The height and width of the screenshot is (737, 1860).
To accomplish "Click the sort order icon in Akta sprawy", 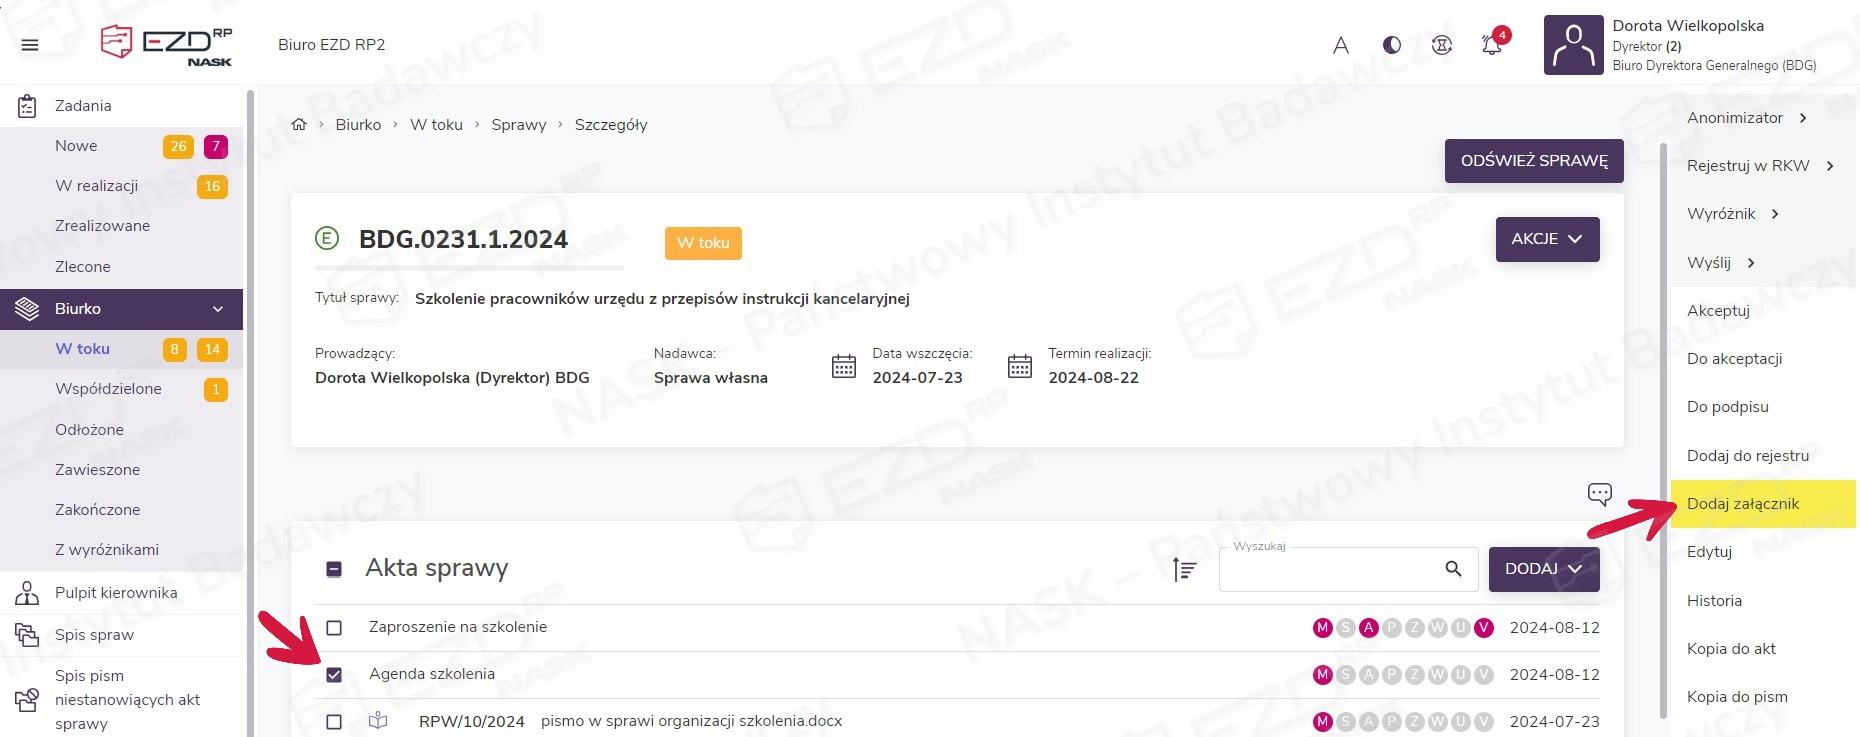I will click(x=1184, y=569).
